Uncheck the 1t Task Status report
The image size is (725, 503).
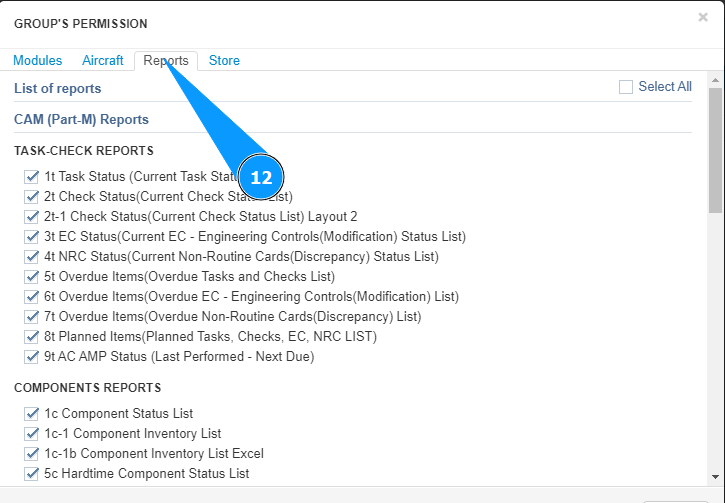[x=32, y=177]
